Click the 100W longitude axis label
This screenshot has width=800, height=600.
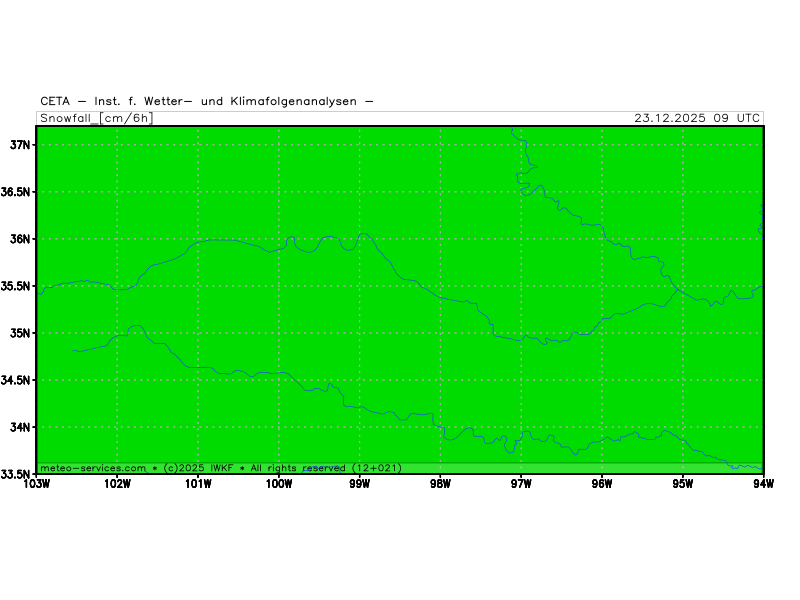click(x=279, y=485)
